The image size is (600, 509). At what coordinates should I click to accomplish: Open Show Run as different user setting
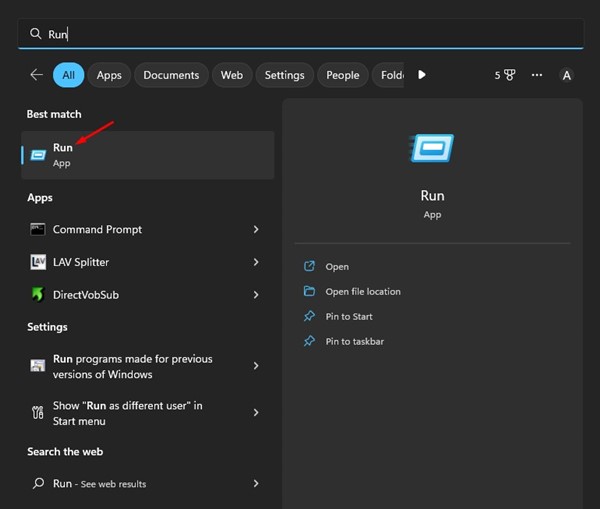(x=148, y=413)
